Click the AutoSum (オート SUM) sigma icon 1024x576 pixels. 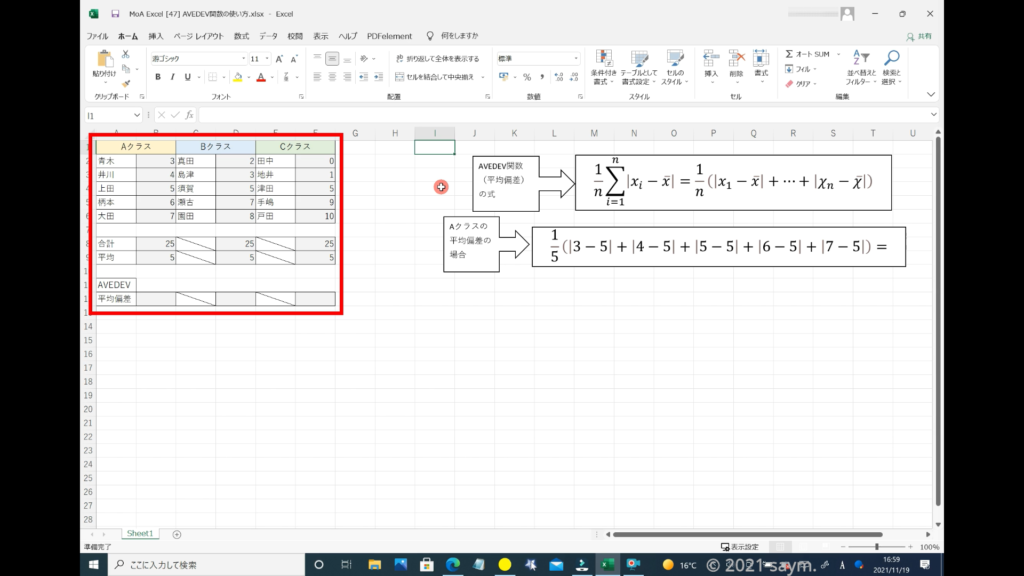(789, 54)
